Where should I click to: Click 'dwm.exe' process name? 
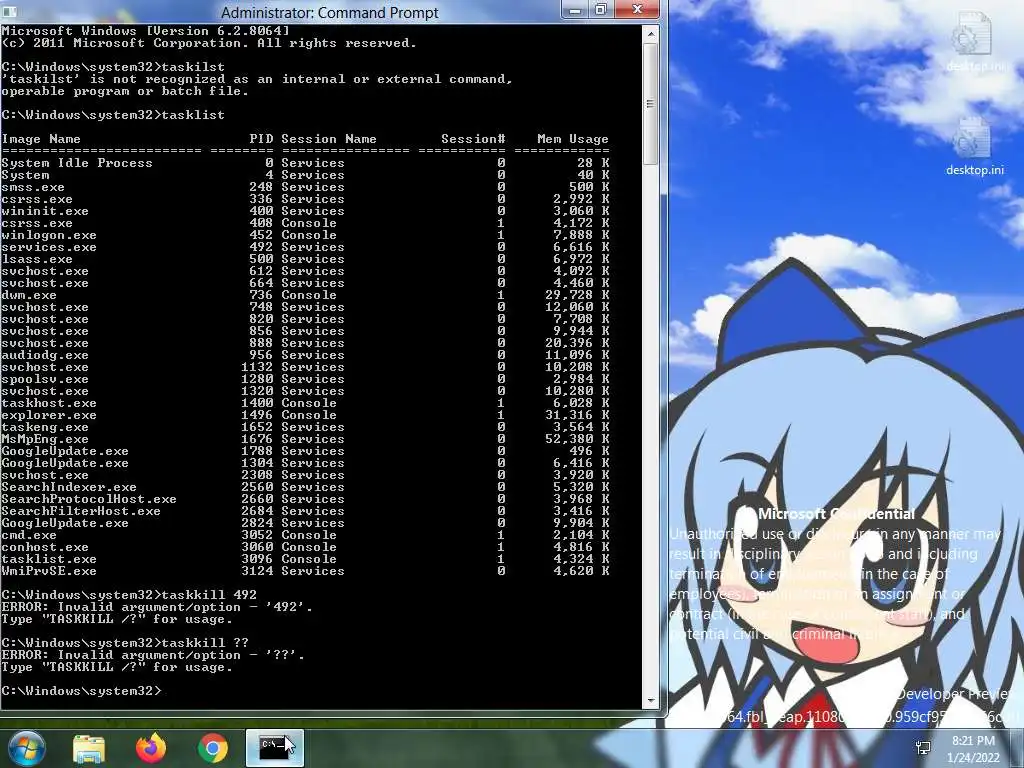[29, 295]
